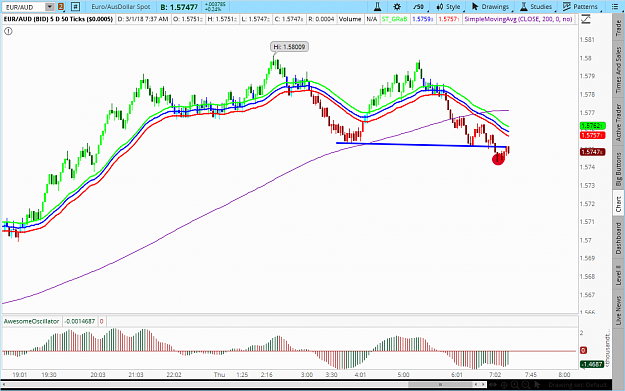Click the chart scale toggle icon

click(586, 19)
